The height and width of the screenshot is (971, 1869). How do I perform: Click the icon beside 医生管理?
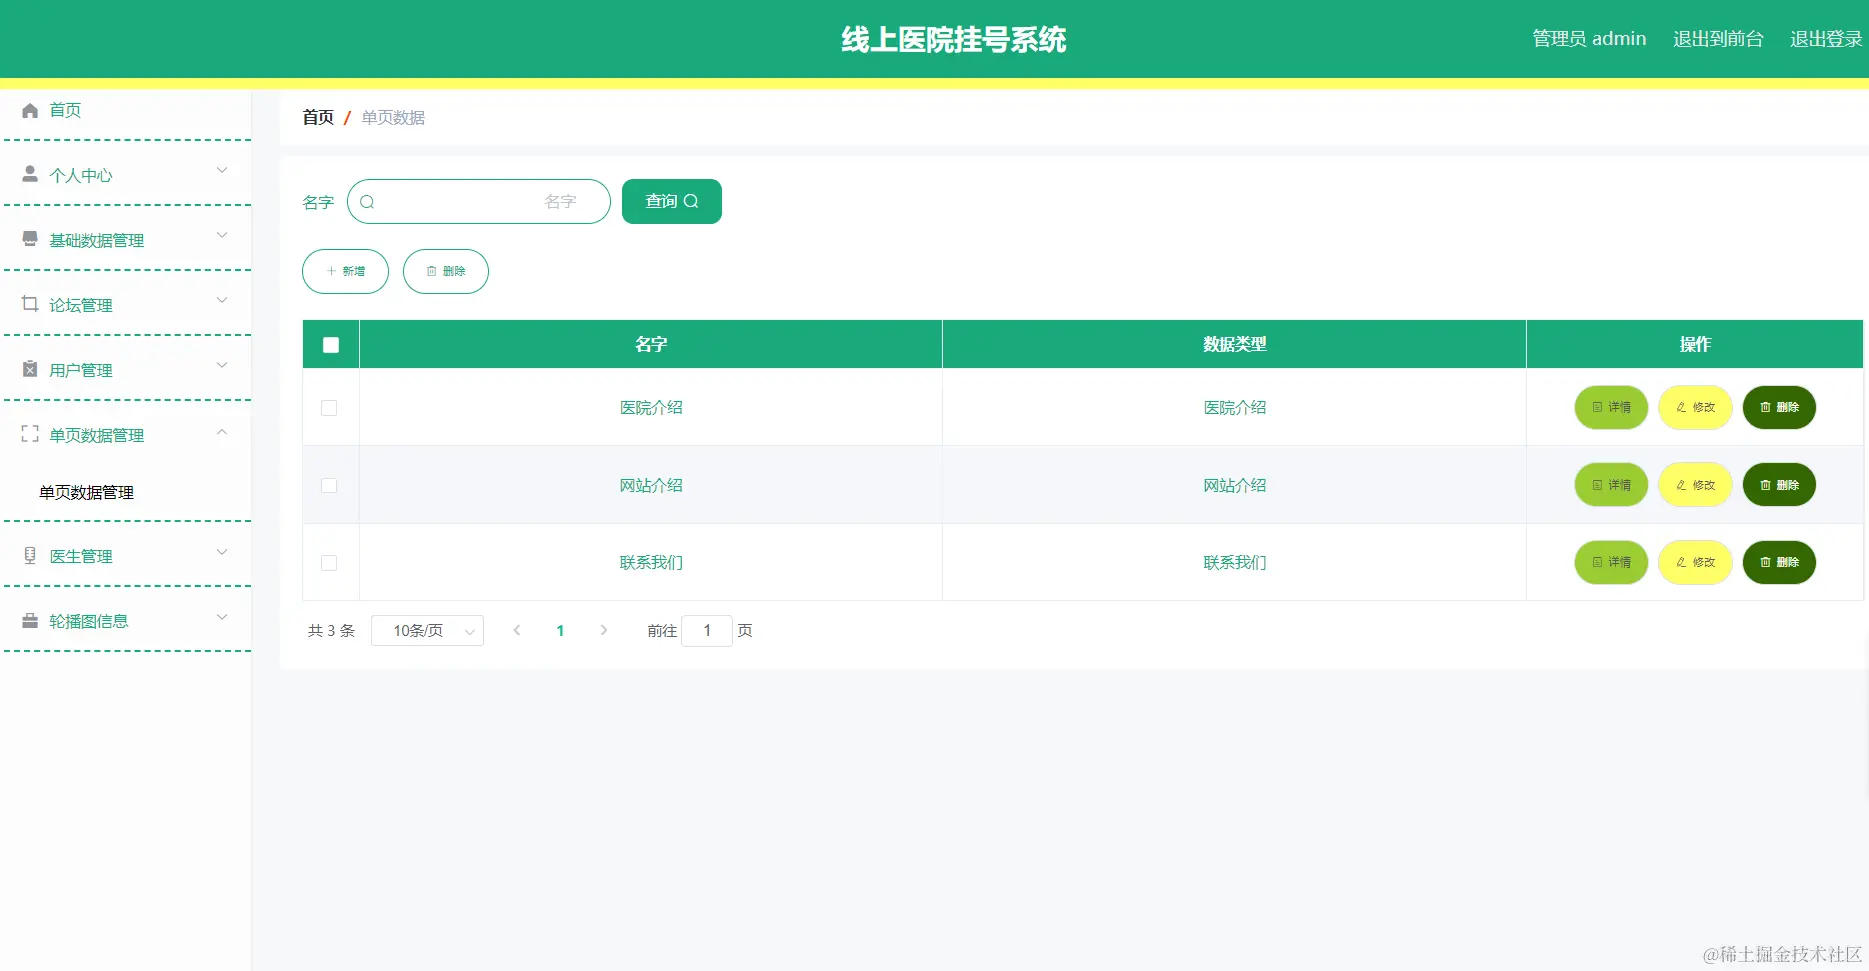tap(30, 555)
